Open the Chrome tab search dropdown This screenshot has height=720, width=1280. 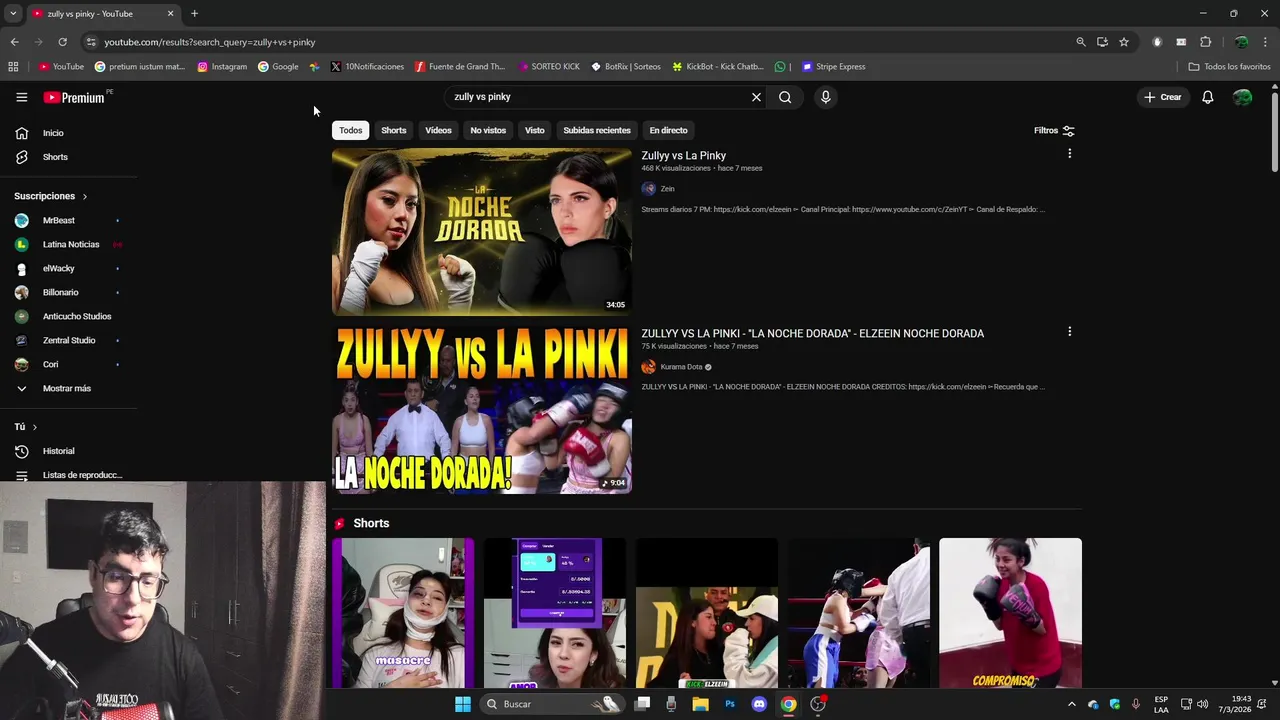(13, 14)
